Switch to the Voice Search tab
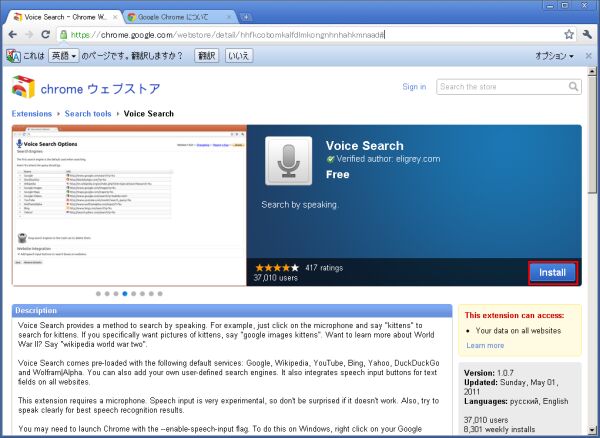The width and height of the screenshot is (600, 438). coord(65,17)
